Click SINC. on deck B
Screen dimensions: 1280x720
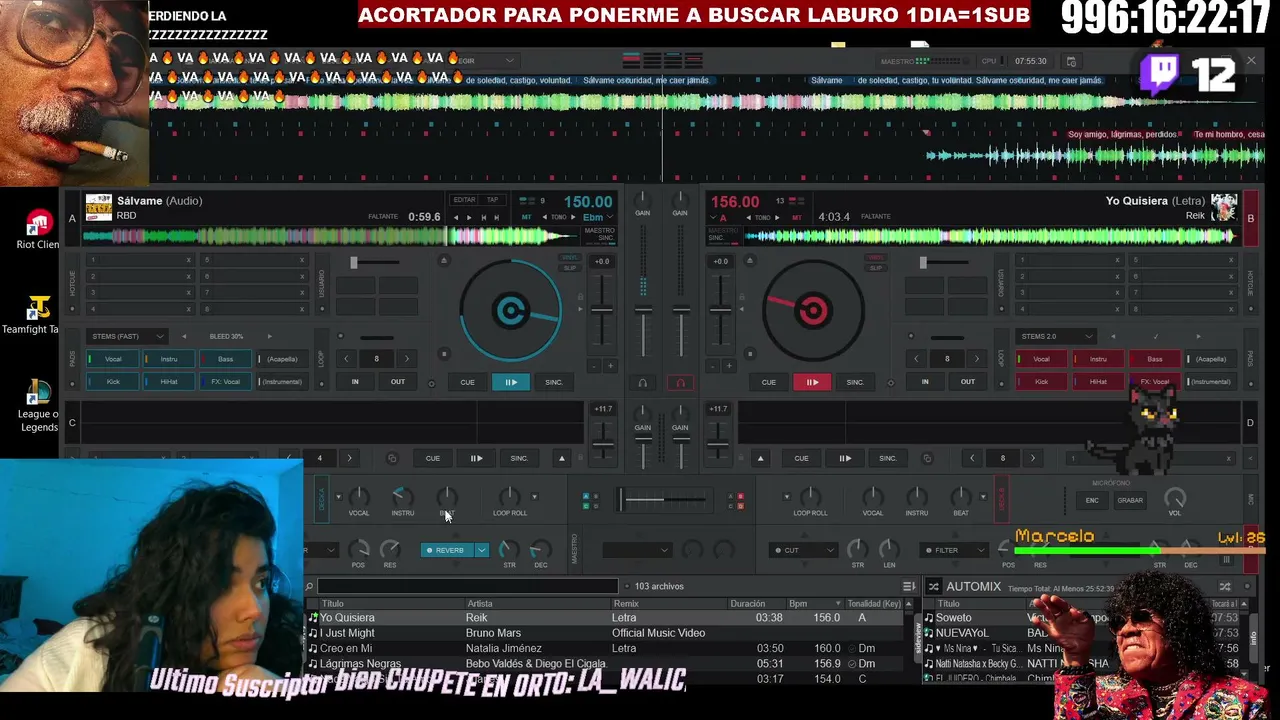pos(855,382)
